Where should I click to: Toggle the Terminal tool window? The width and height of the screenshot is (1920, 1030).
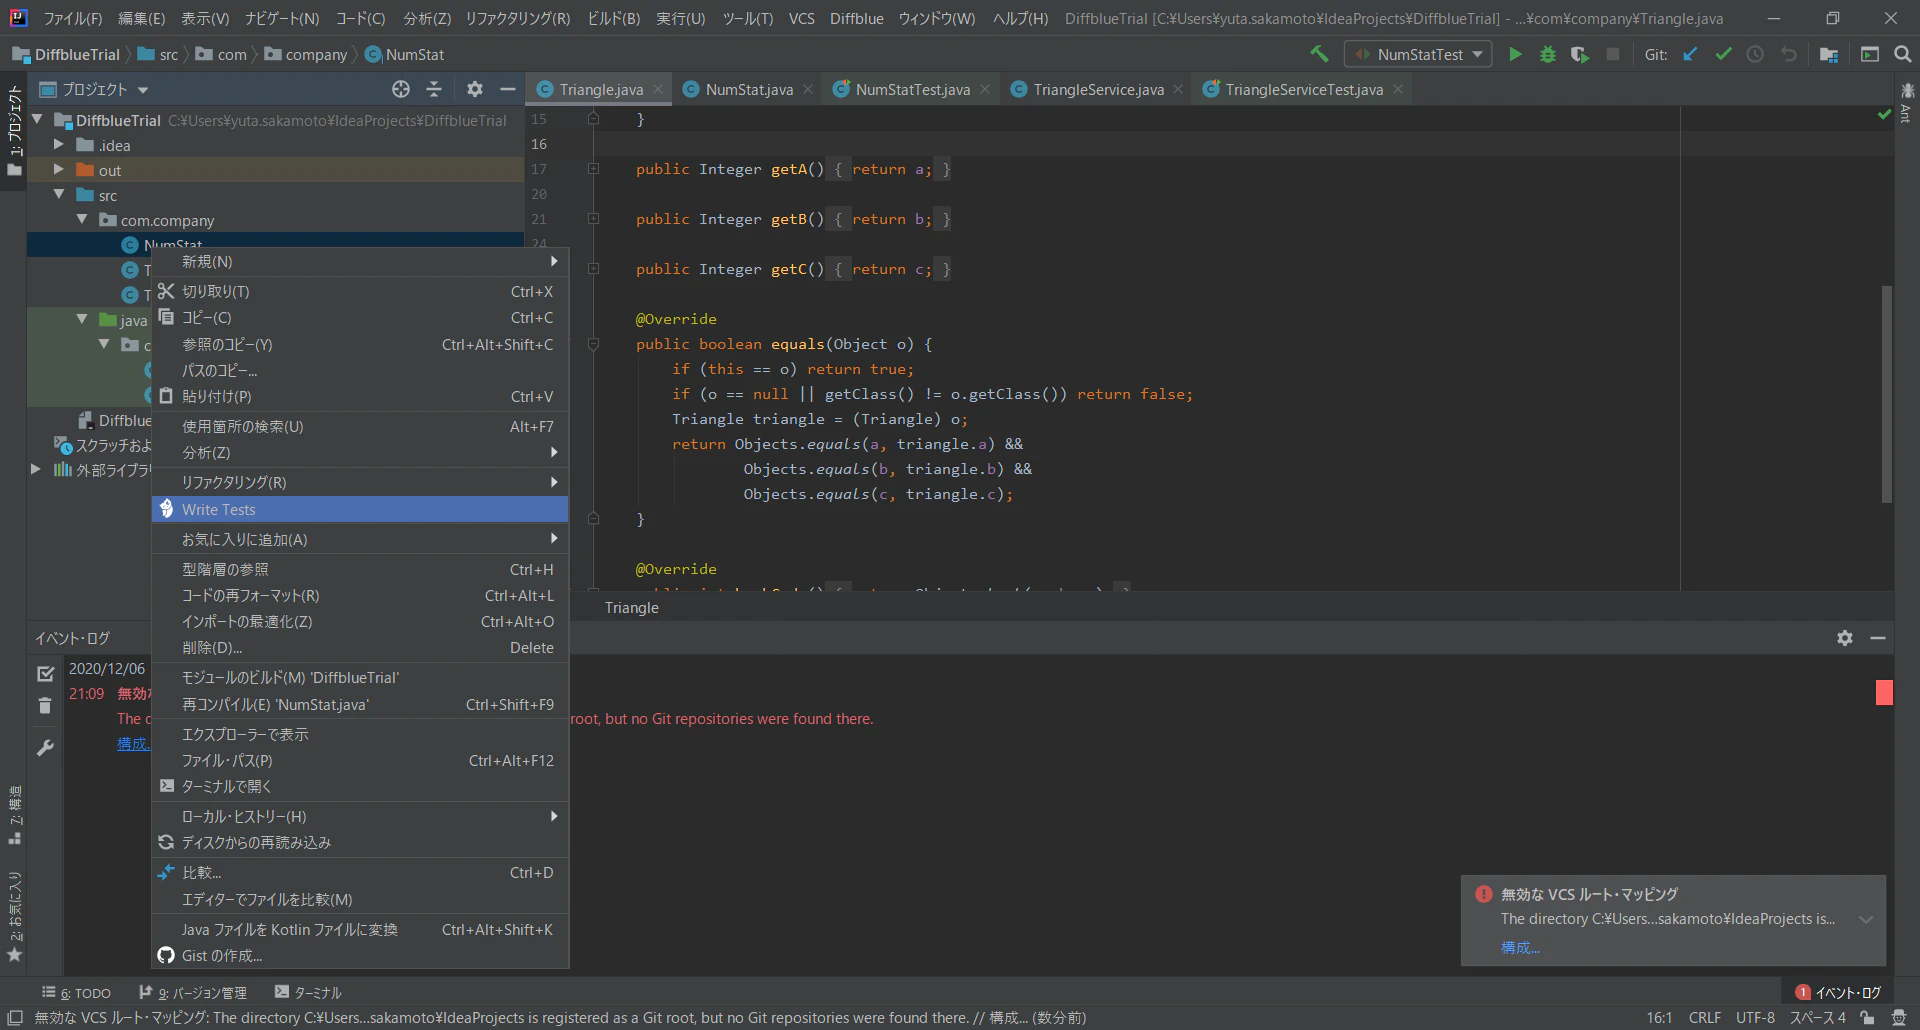pos(308,993)
